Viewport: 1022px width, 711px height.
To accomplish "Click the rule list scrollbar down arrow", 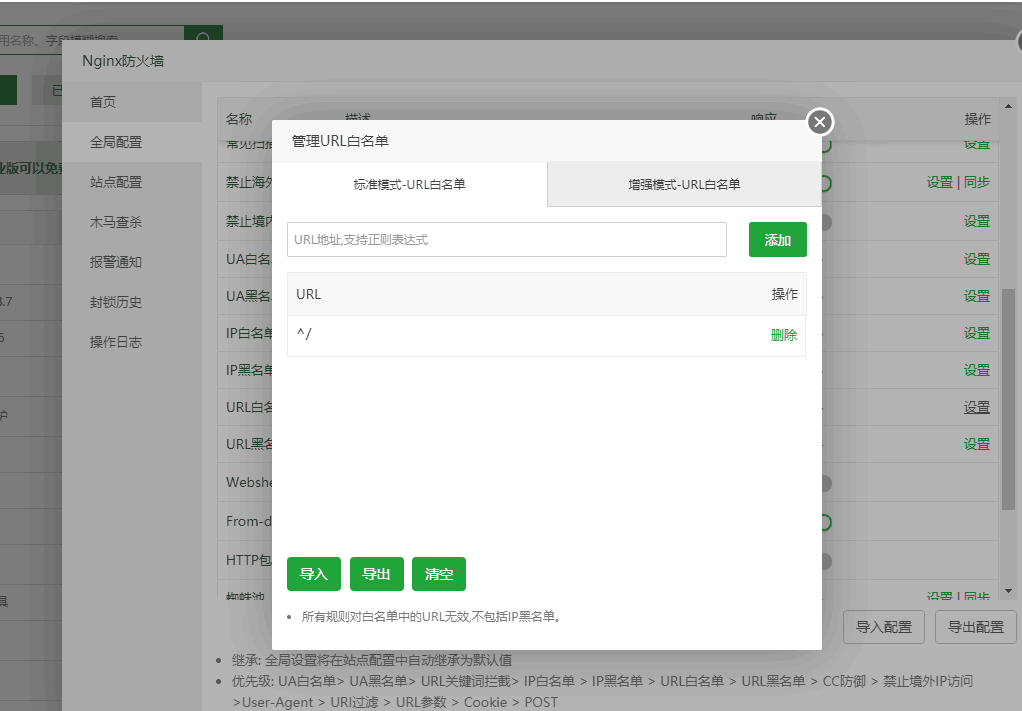I will click(1008, 591).
